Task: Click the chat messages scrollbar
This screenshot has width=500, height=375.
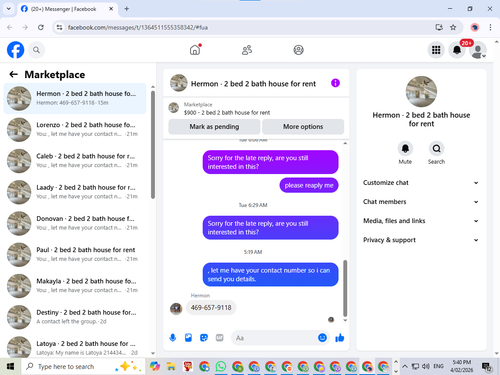Action: pyautogui.click(x=345, y=288)
